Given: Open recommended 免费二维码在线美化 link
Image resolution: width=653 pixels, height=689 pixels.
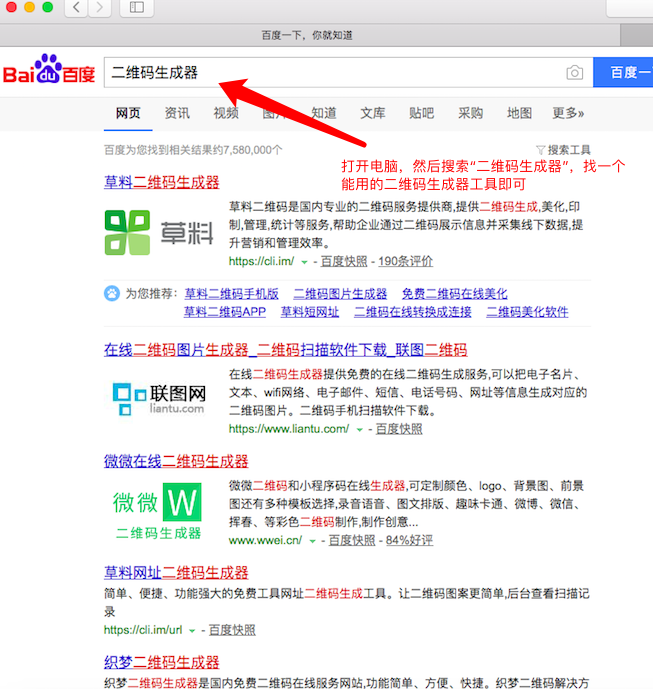Looking at the screenshot, I should pyautogui.click(x=455, y=294).
